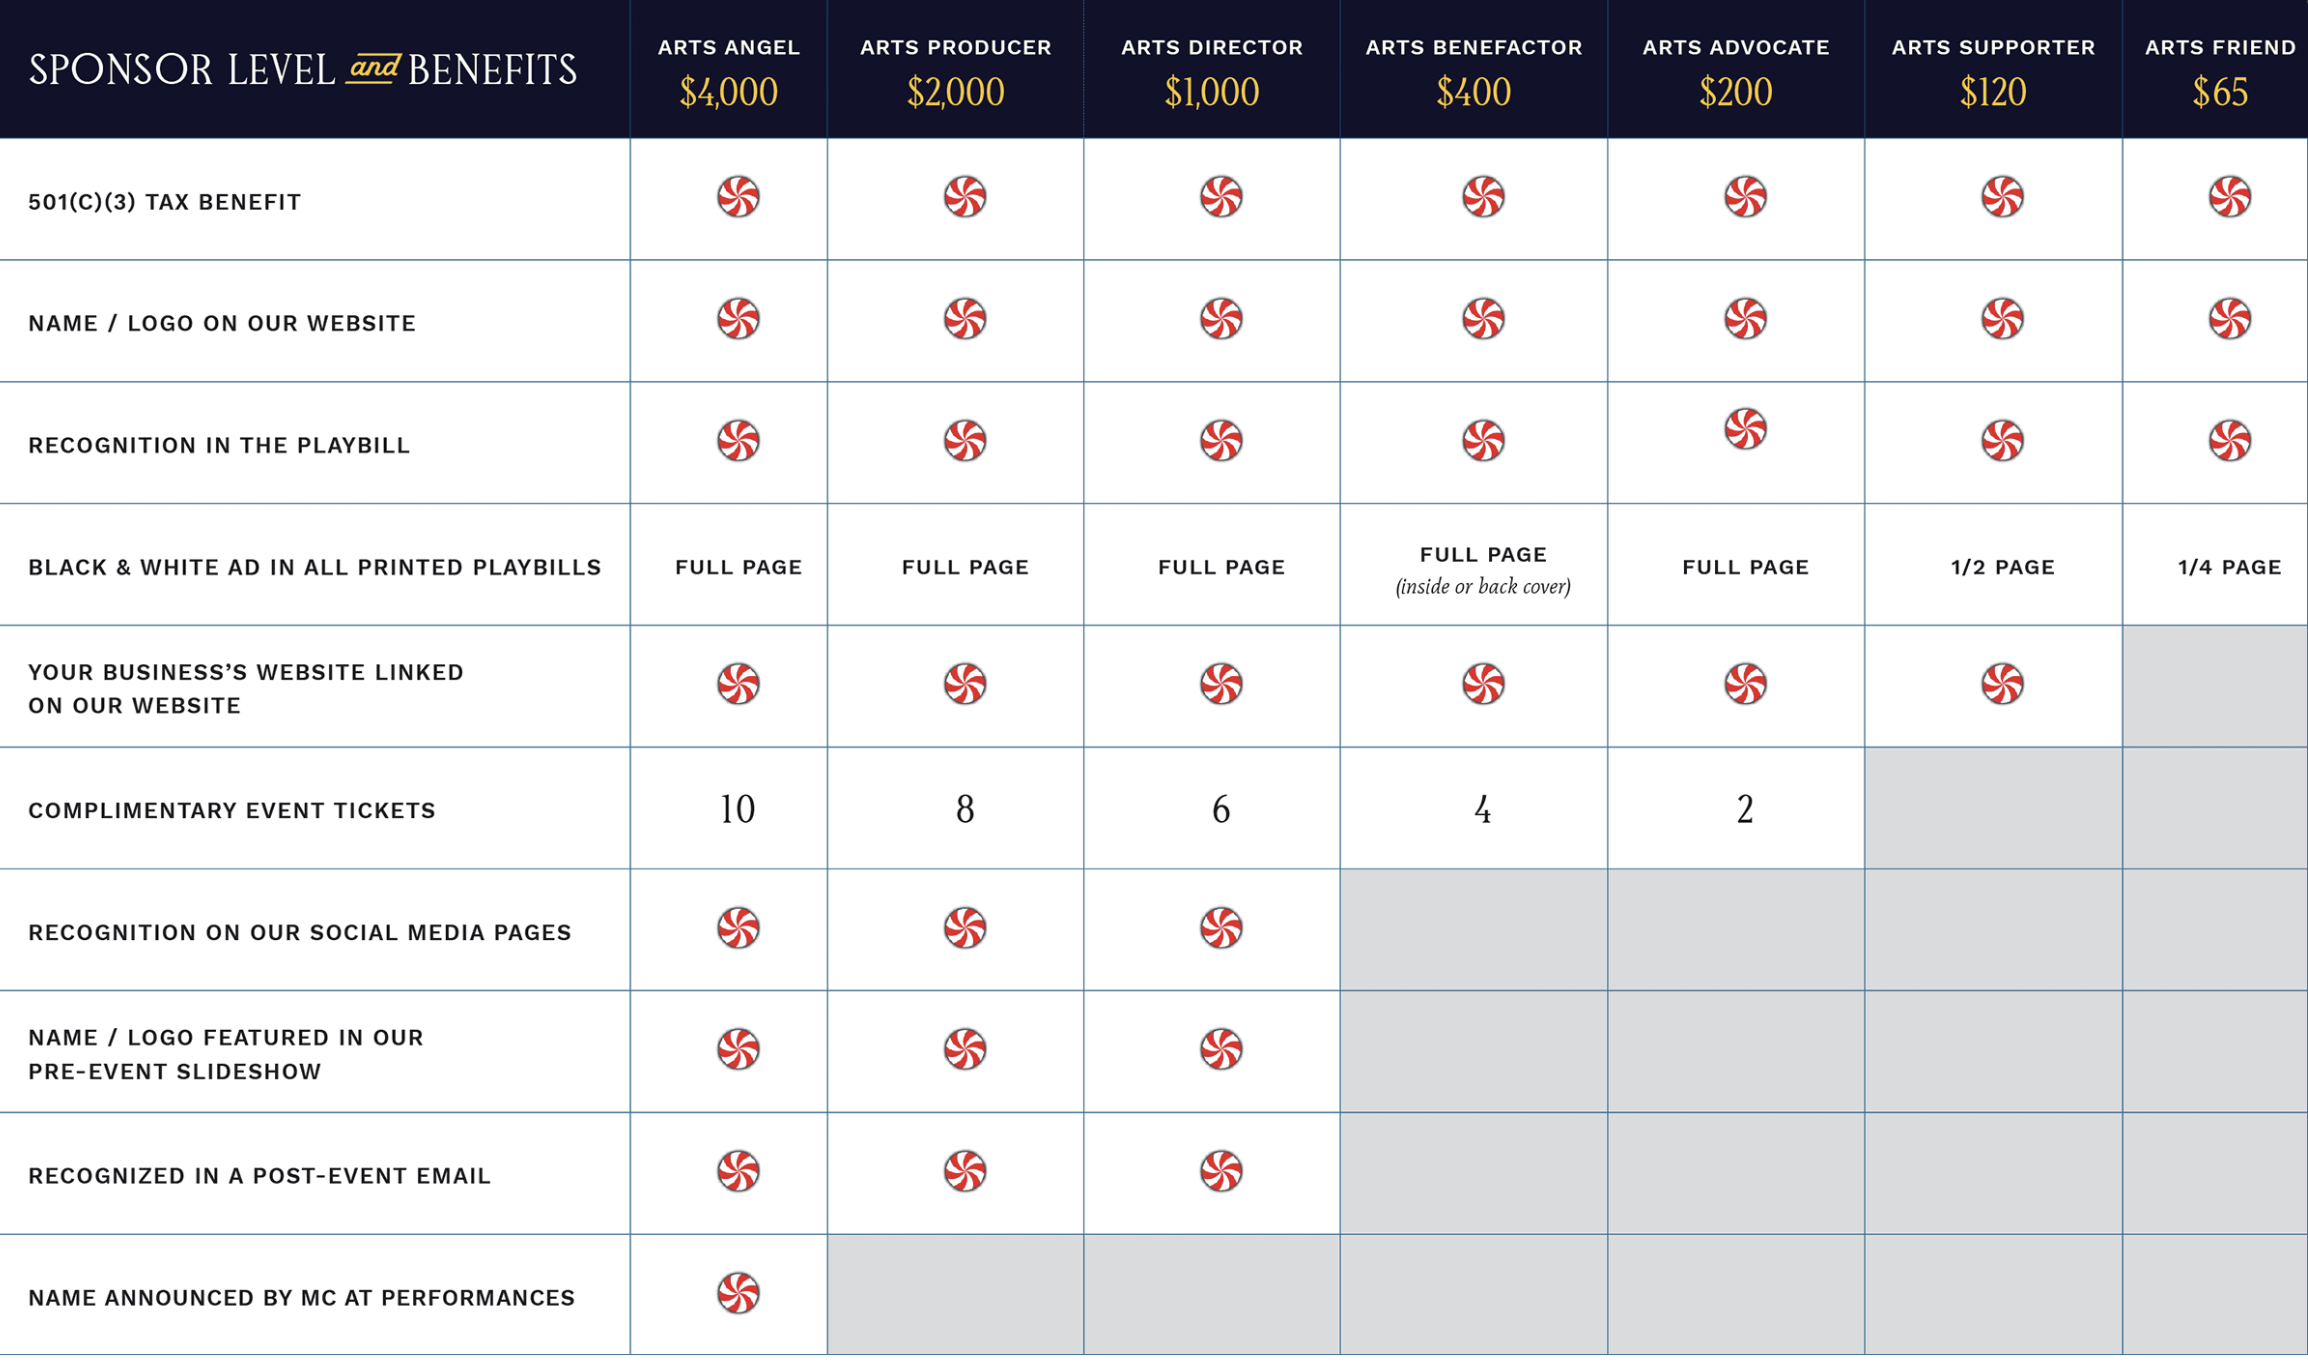Click the Sponsor Level and Benefits title

302,70
